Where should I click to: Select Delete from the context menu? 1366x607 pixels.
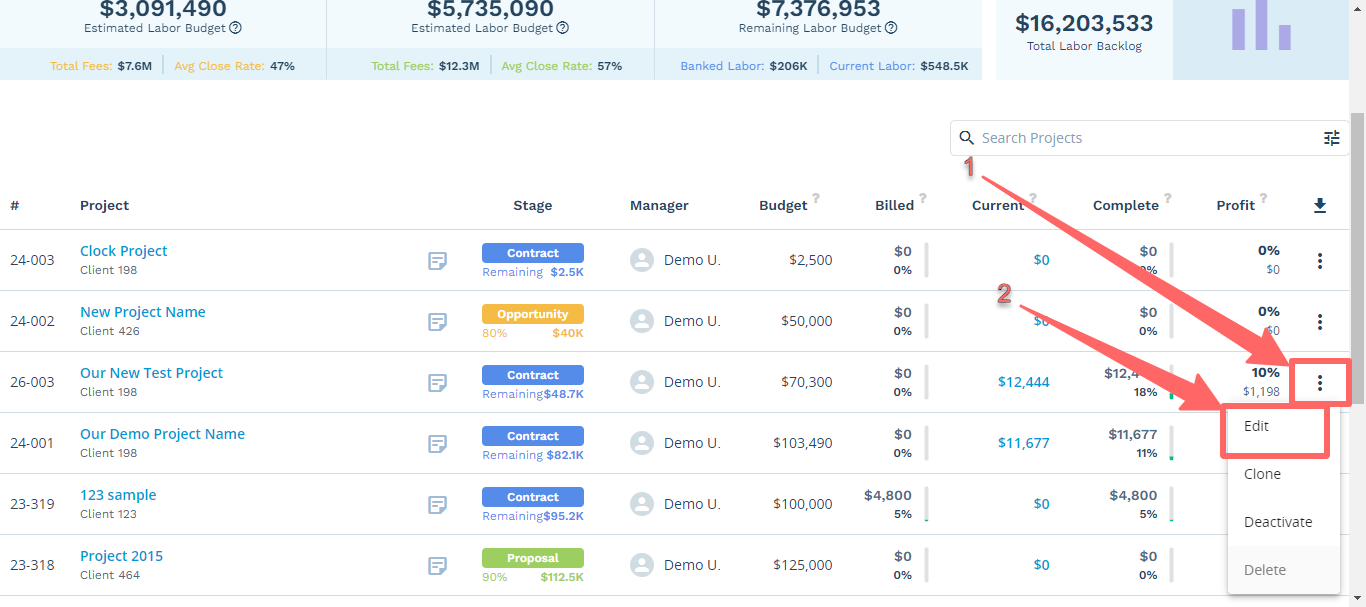[x=1284, y=570]
